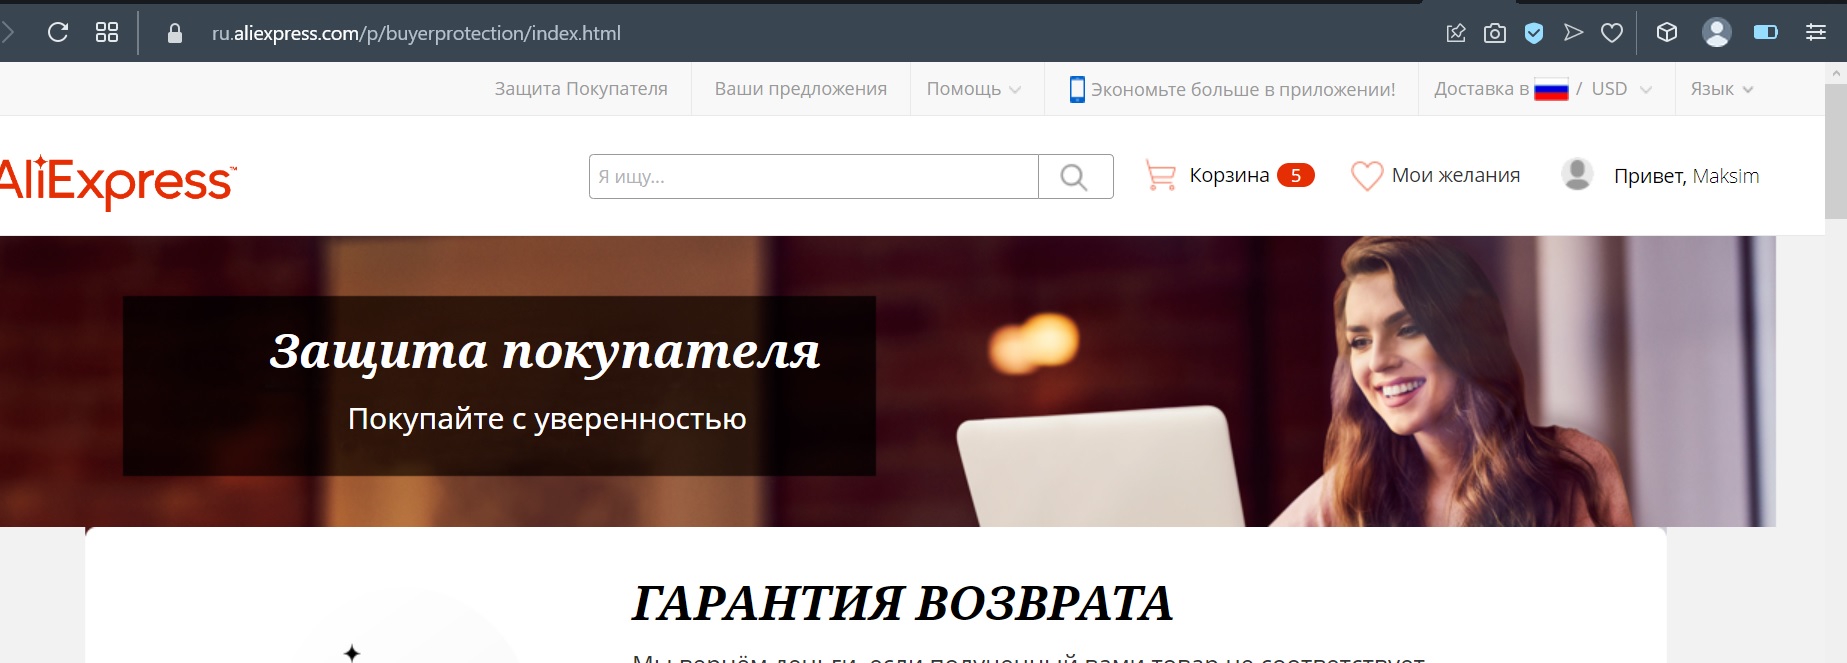Screen dimensions: 1847x663
Task: Click the phone app icon
Action: click(x=1077, y=89)
